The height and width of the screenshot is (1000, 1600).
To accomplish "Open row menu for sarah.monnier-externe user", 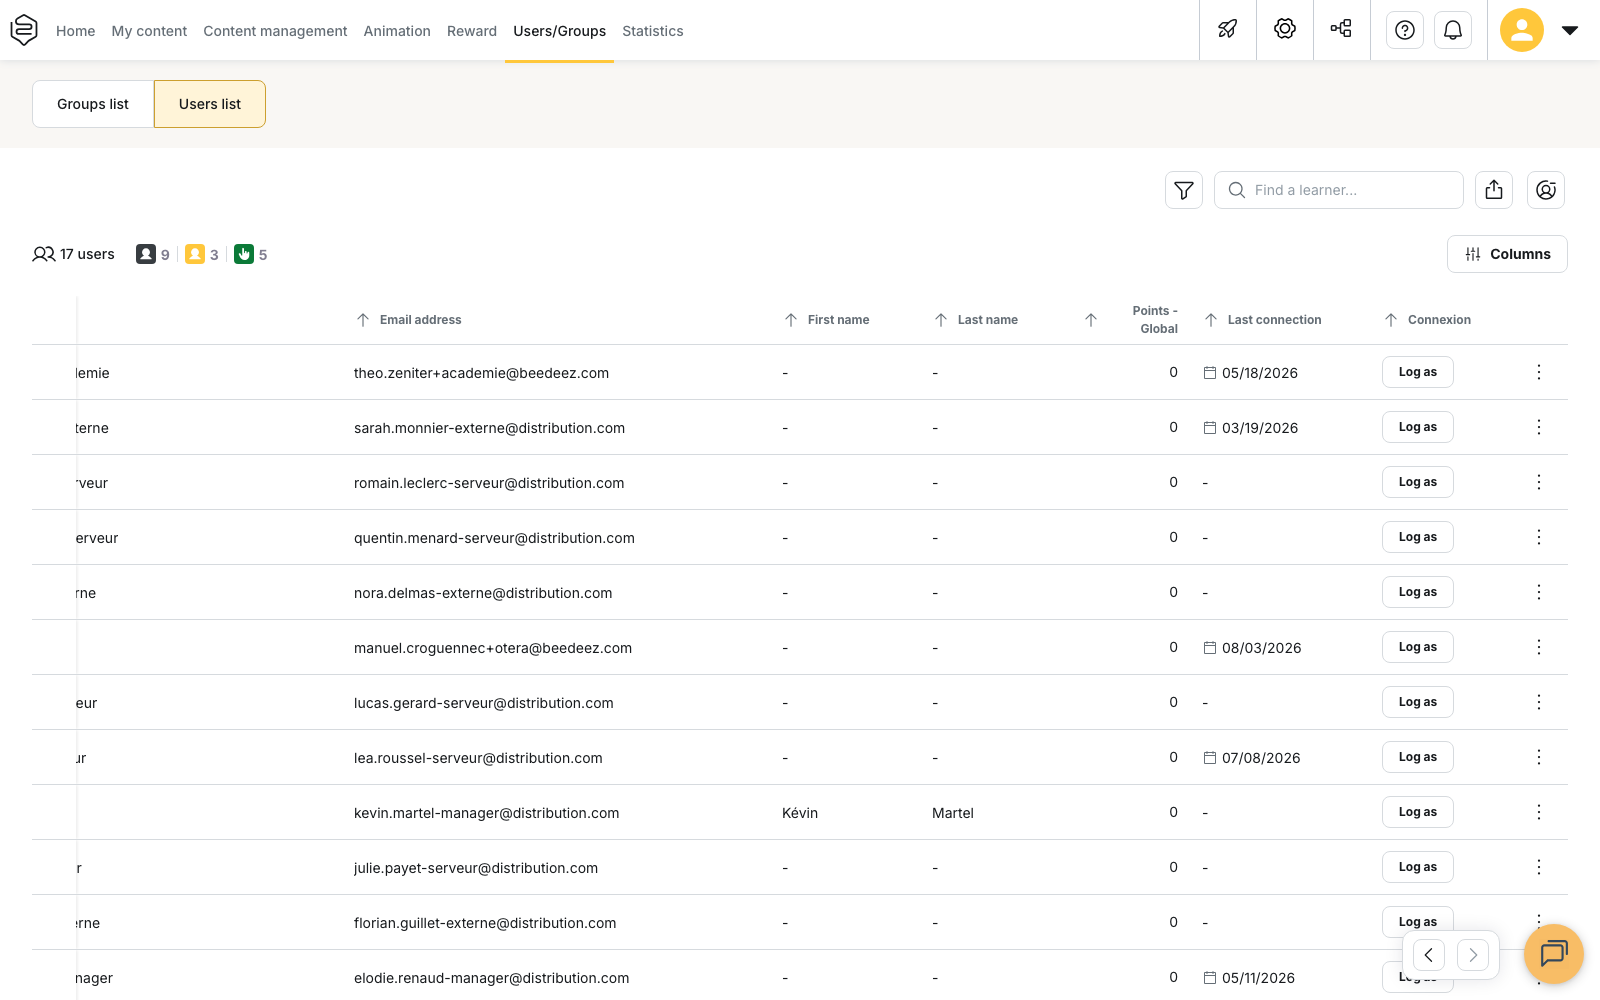I will 1539,427.
